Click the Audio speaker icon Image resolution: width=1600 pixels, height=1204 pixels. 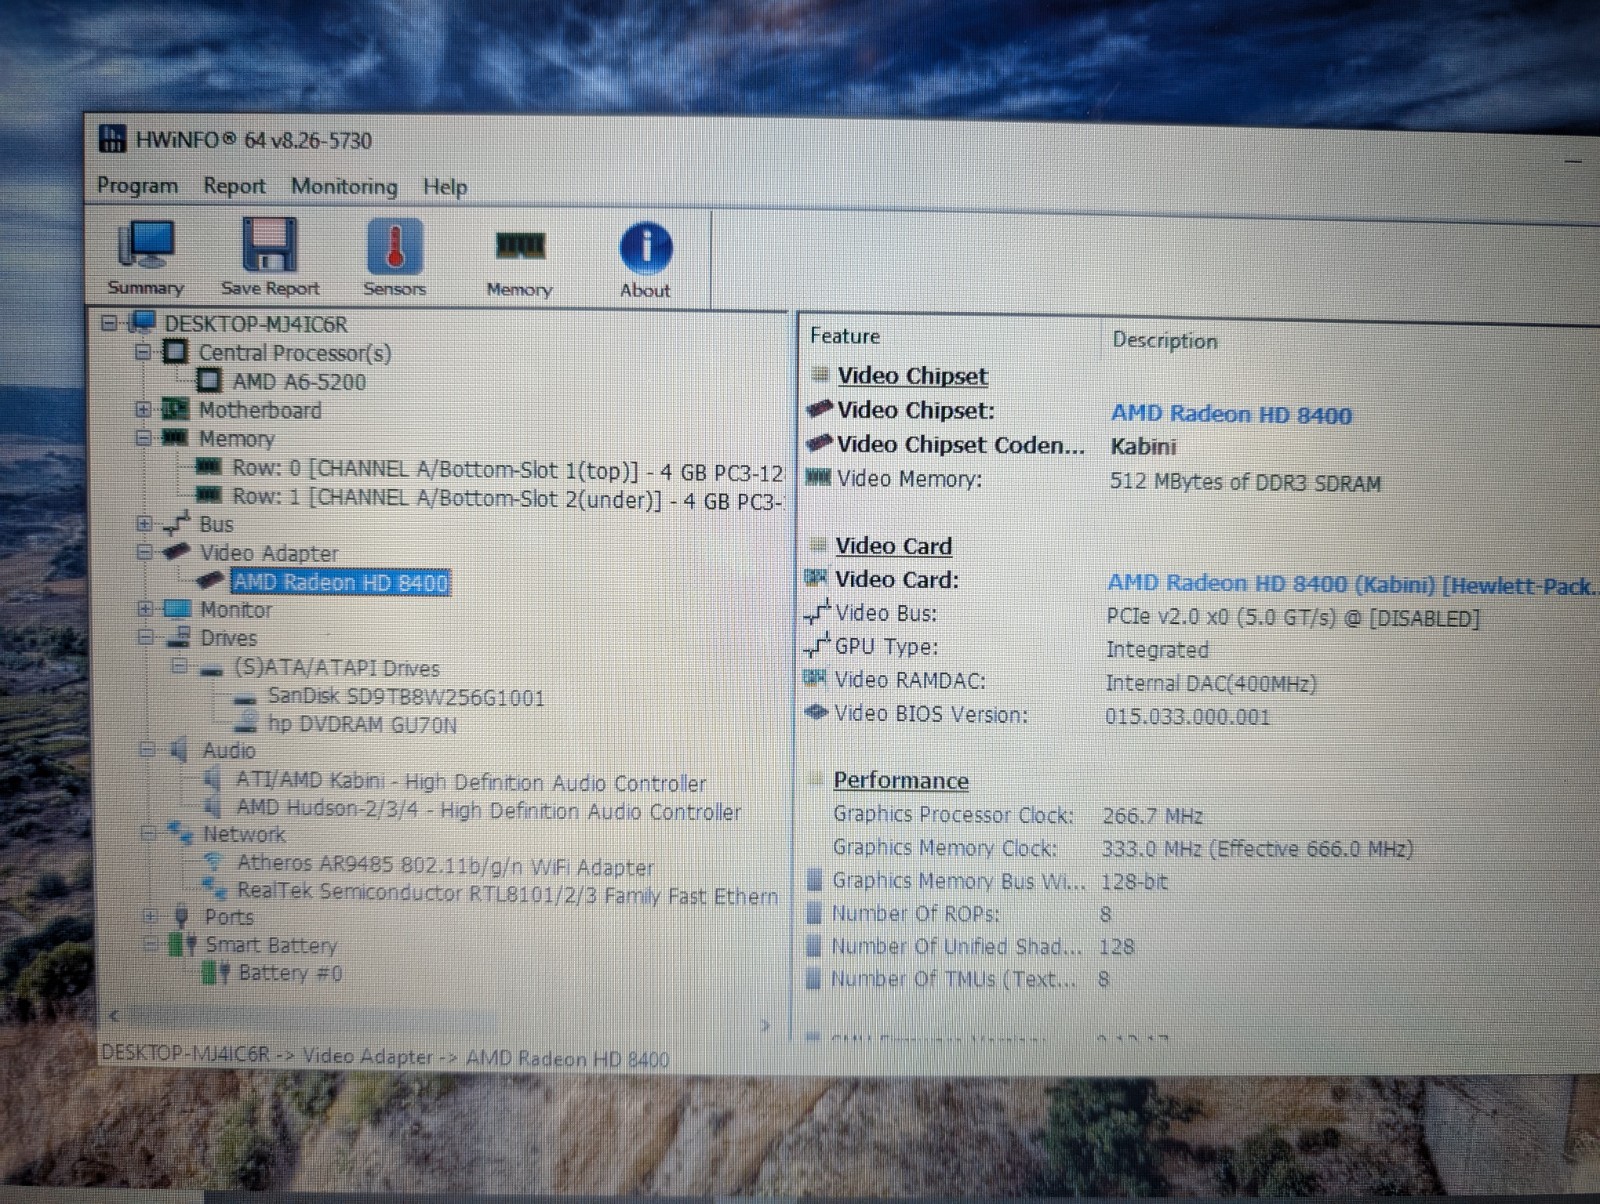point(180,749)
